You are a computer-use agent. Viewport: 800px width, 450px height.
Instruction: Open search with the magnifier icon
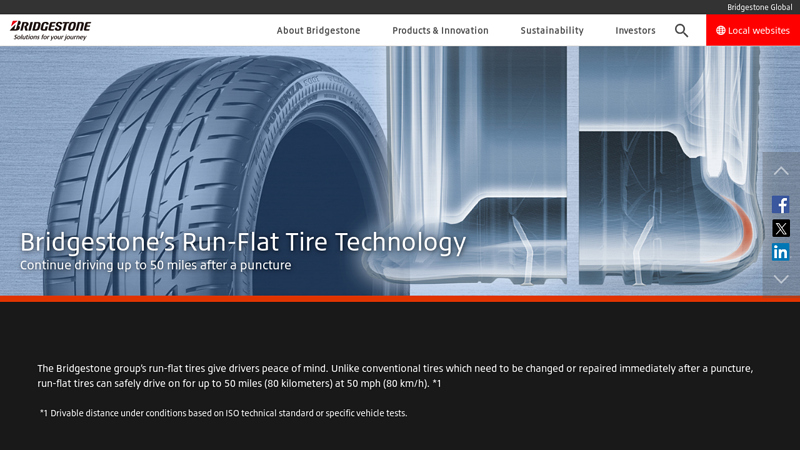[x=681, y=31]
